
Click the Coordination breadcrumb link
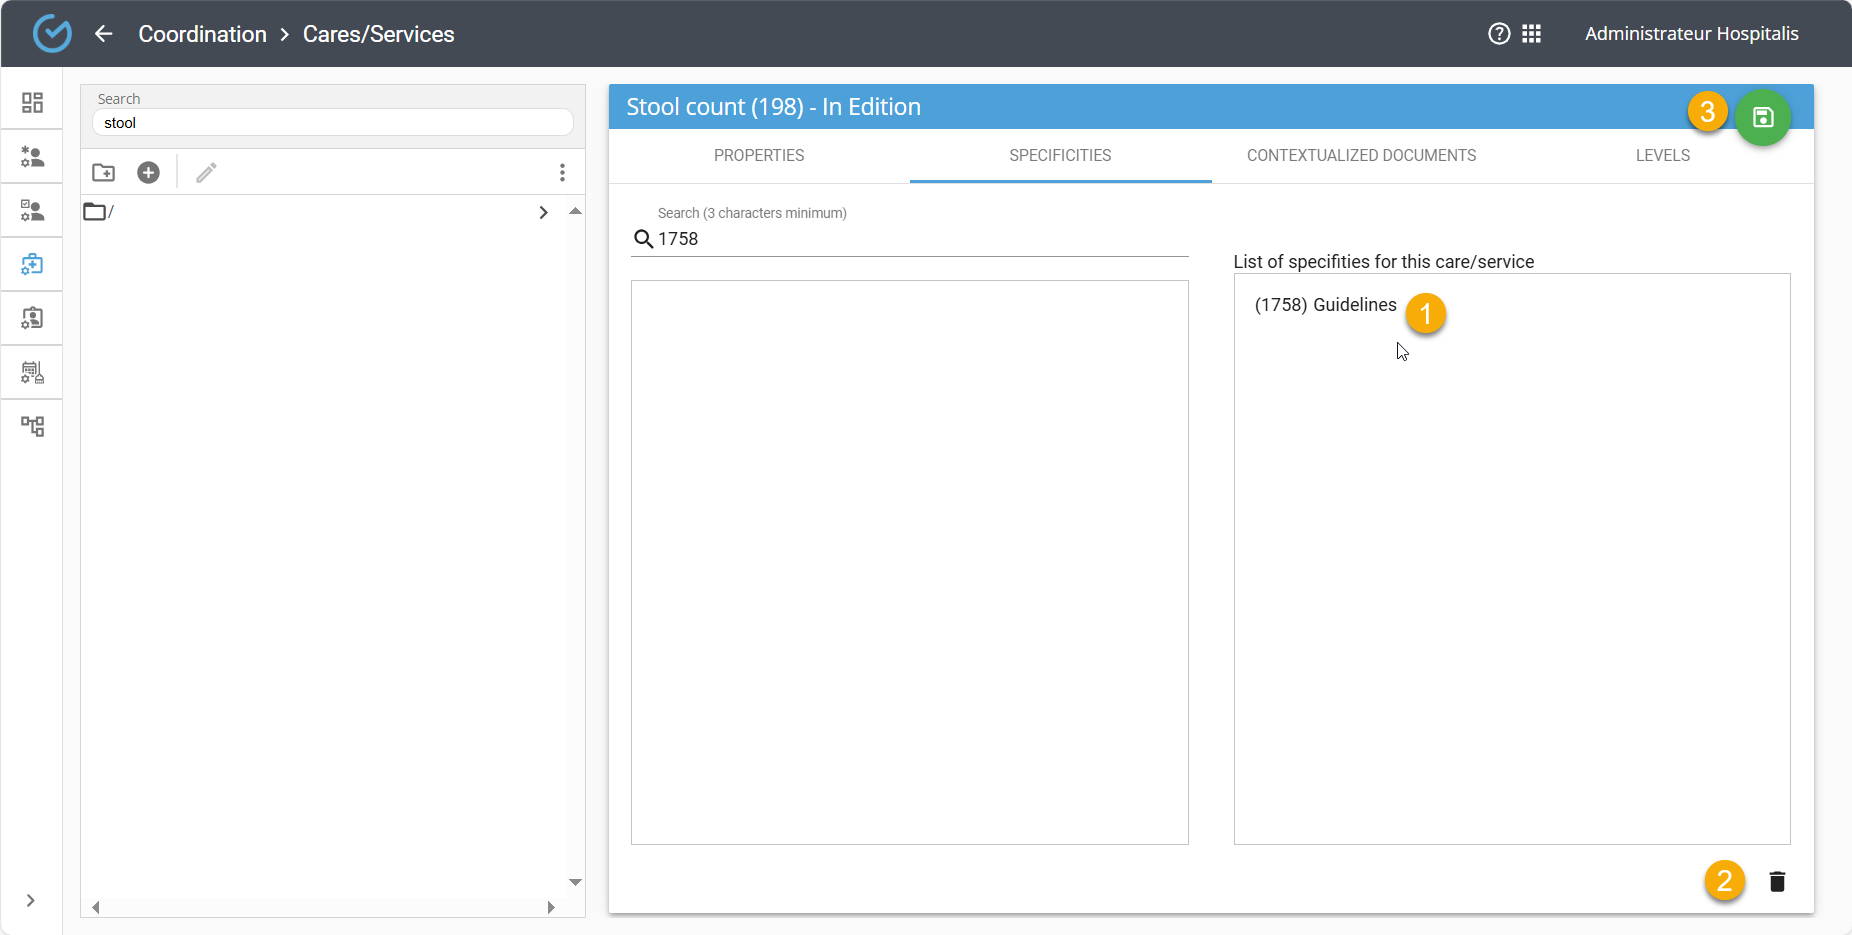(x=202, y=34)
